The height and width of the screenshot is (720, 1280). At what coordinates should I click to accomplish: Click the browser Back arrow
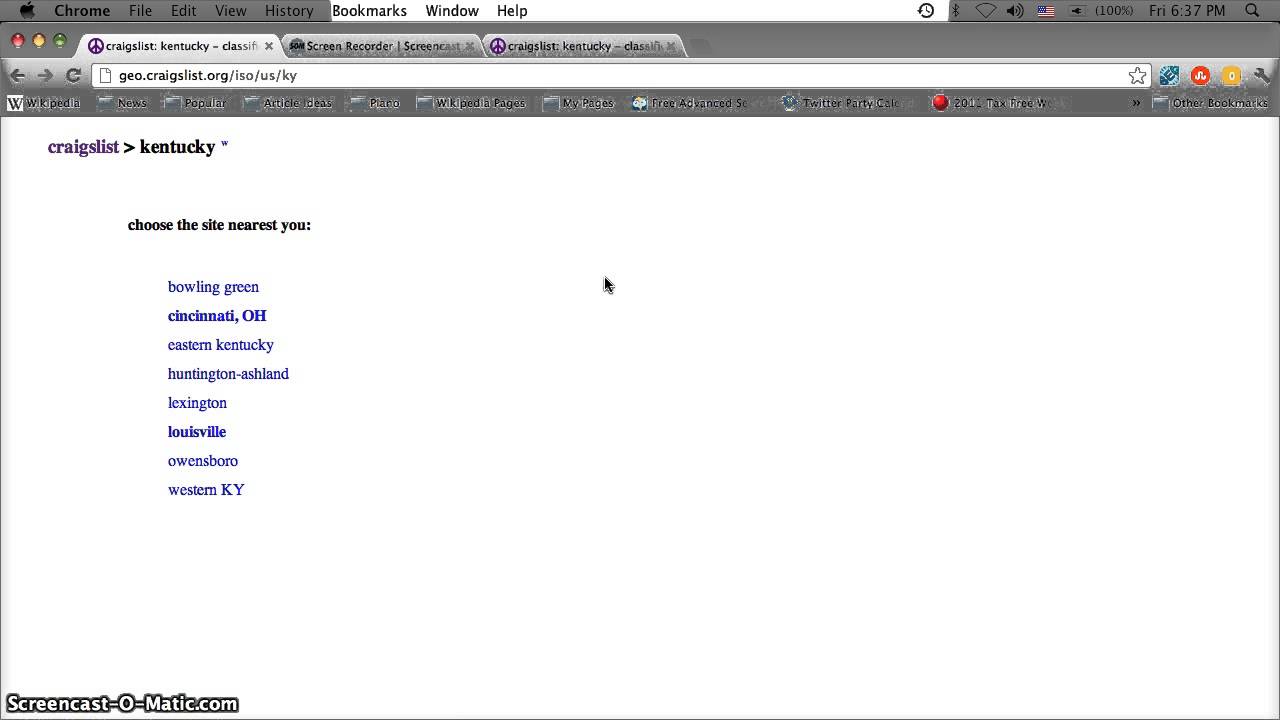coord(17,75)
